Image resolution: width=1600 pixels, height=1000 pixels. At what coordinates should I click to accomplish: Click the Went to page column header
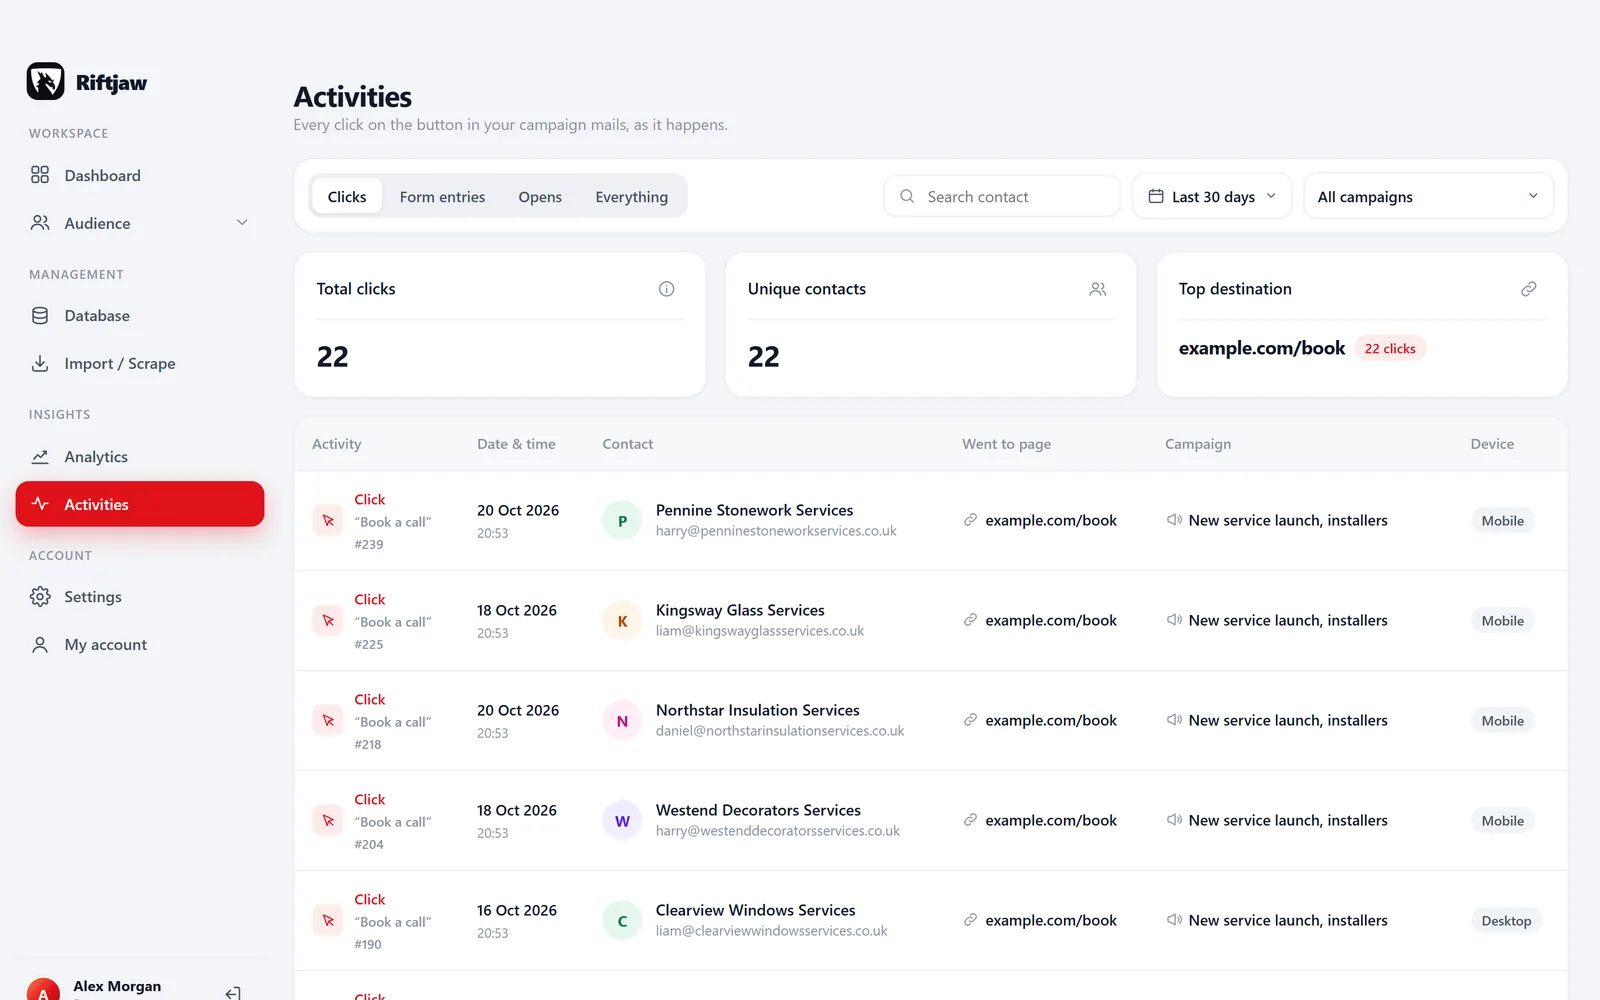[x=1006, y=444]
